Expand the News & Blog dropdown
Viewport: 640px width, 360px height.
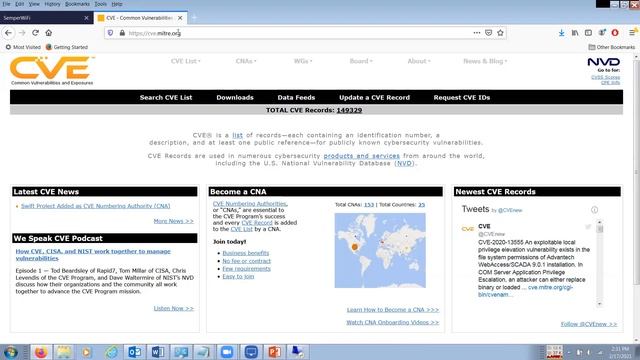coord(485,61)
